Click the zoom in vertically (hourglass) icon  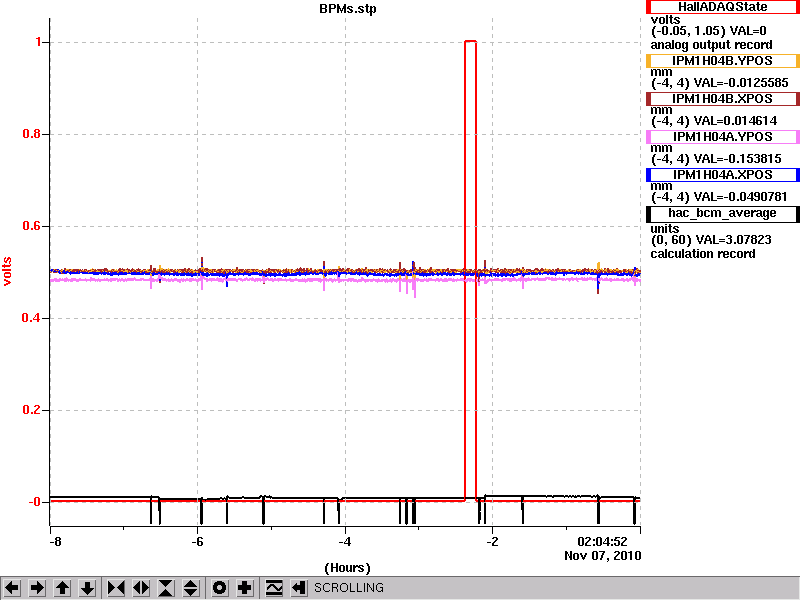(x=166, y=588)
